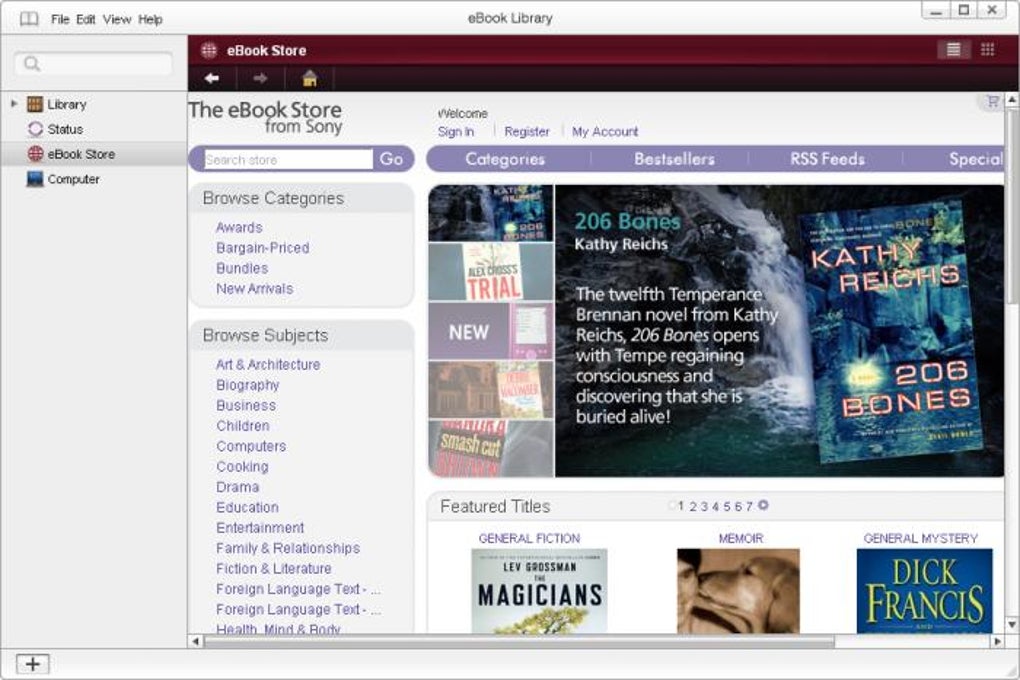Click the Register link
Image resolution: width=1020 pixels, height=680 pixels.
click(527, 131)
